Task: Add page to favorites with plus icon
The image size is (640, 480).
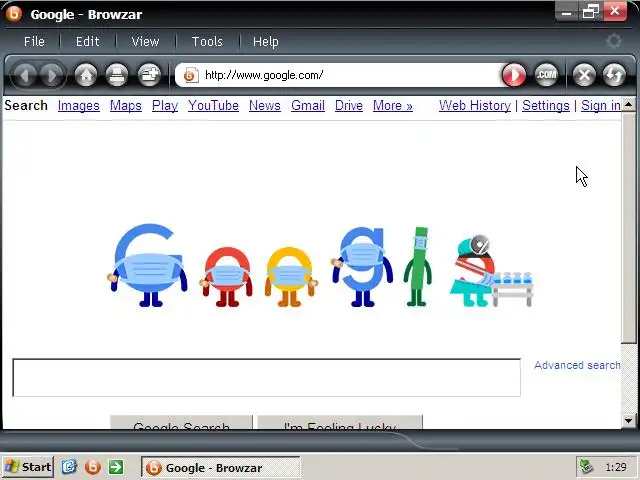Action: [x=149, y=76]
